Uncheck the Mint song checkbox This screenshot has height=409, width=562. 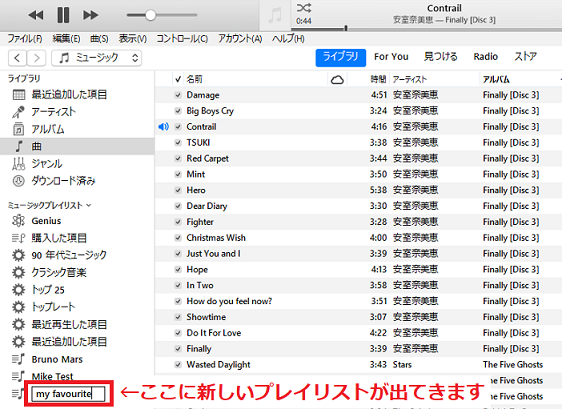tap(178, 174)
